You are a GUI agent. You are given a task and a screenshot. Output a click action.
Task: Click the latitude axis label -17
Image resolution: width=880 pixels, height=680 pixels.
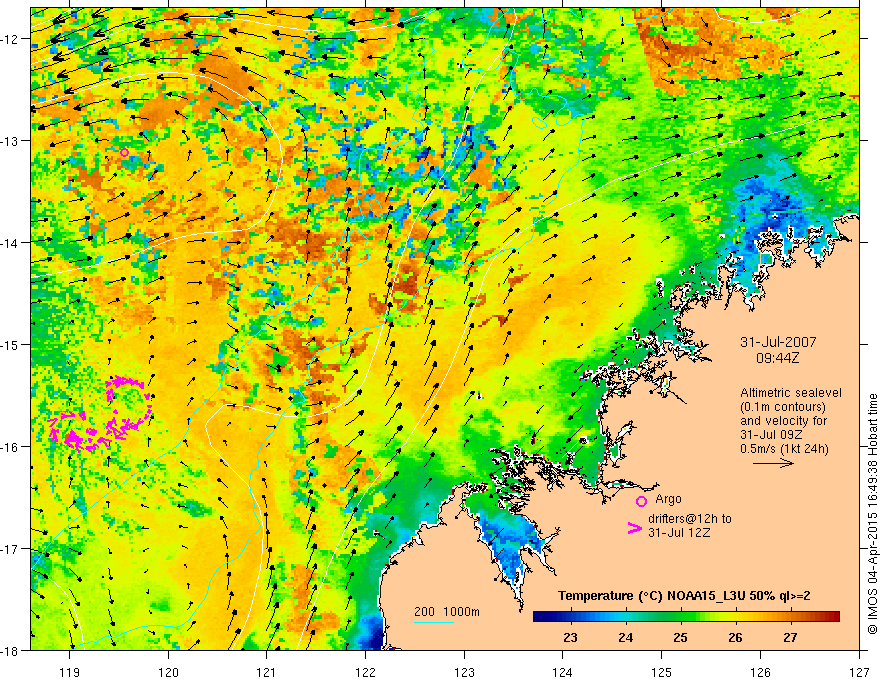[11, 549]
